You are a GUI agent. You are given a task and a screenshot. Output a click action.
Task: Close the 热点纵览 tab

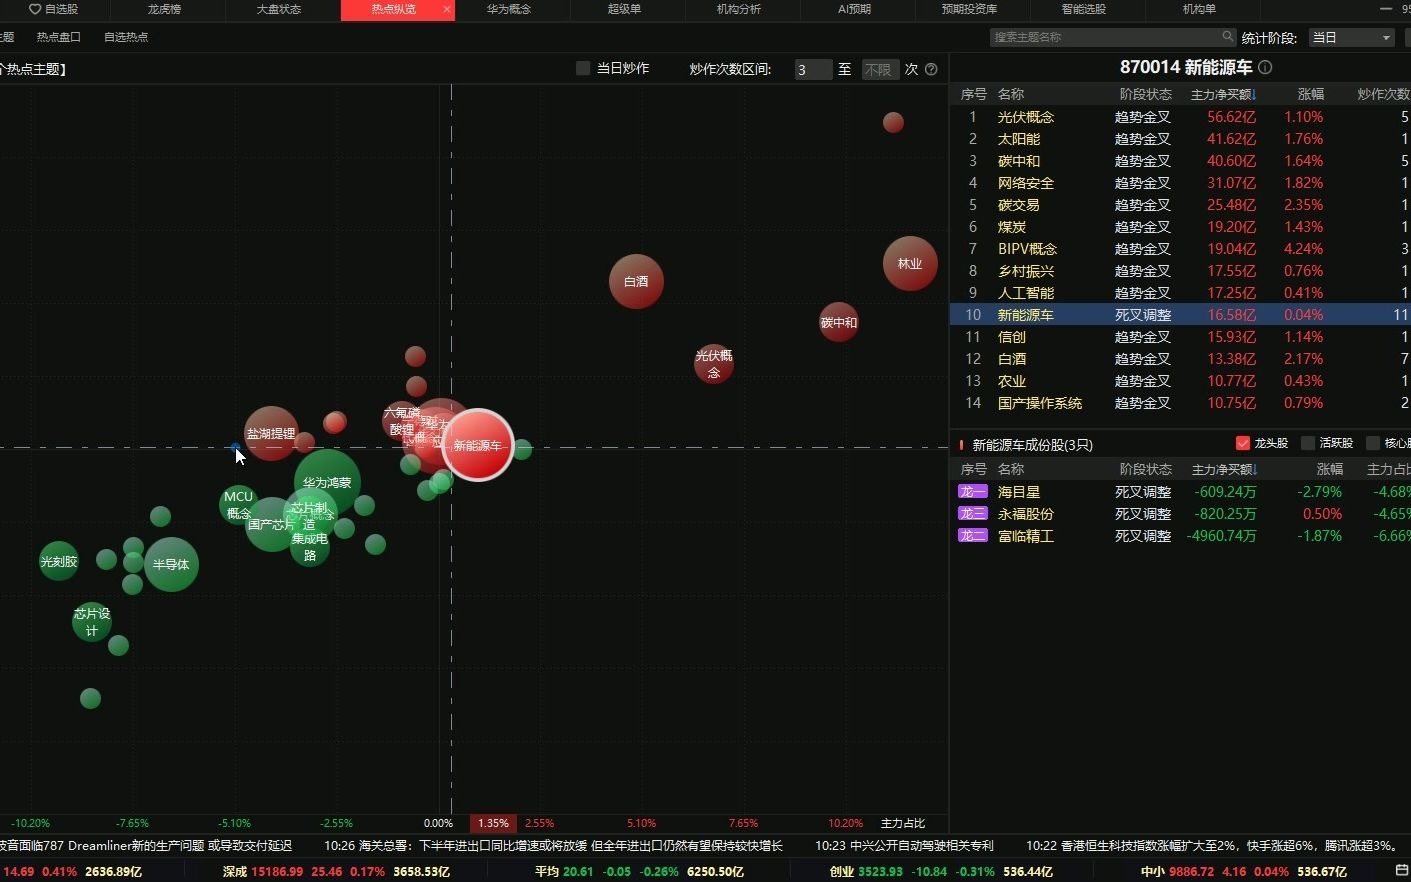pos(447,9)
